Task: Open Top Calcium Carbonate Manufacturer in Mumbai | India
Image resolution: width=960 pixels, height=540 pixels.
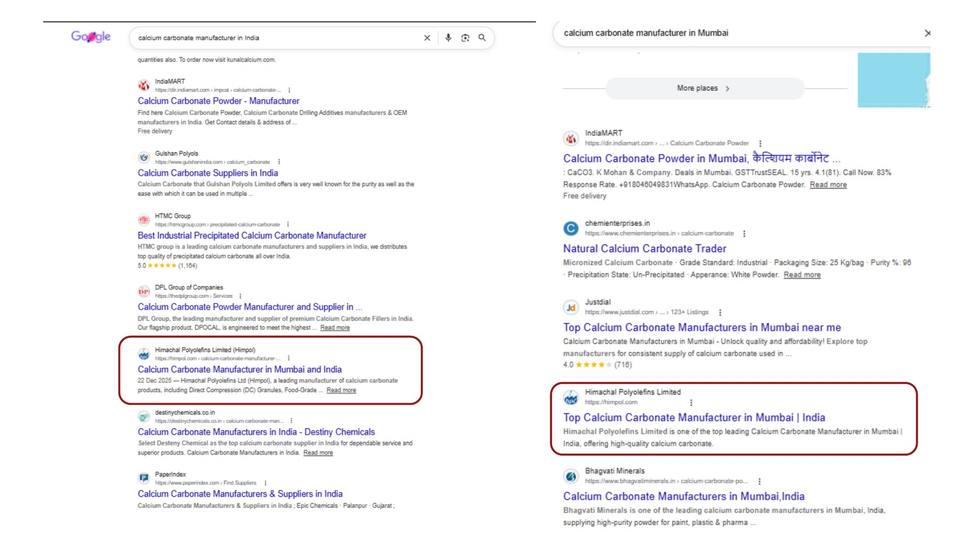Action: [x=694, y=418]
